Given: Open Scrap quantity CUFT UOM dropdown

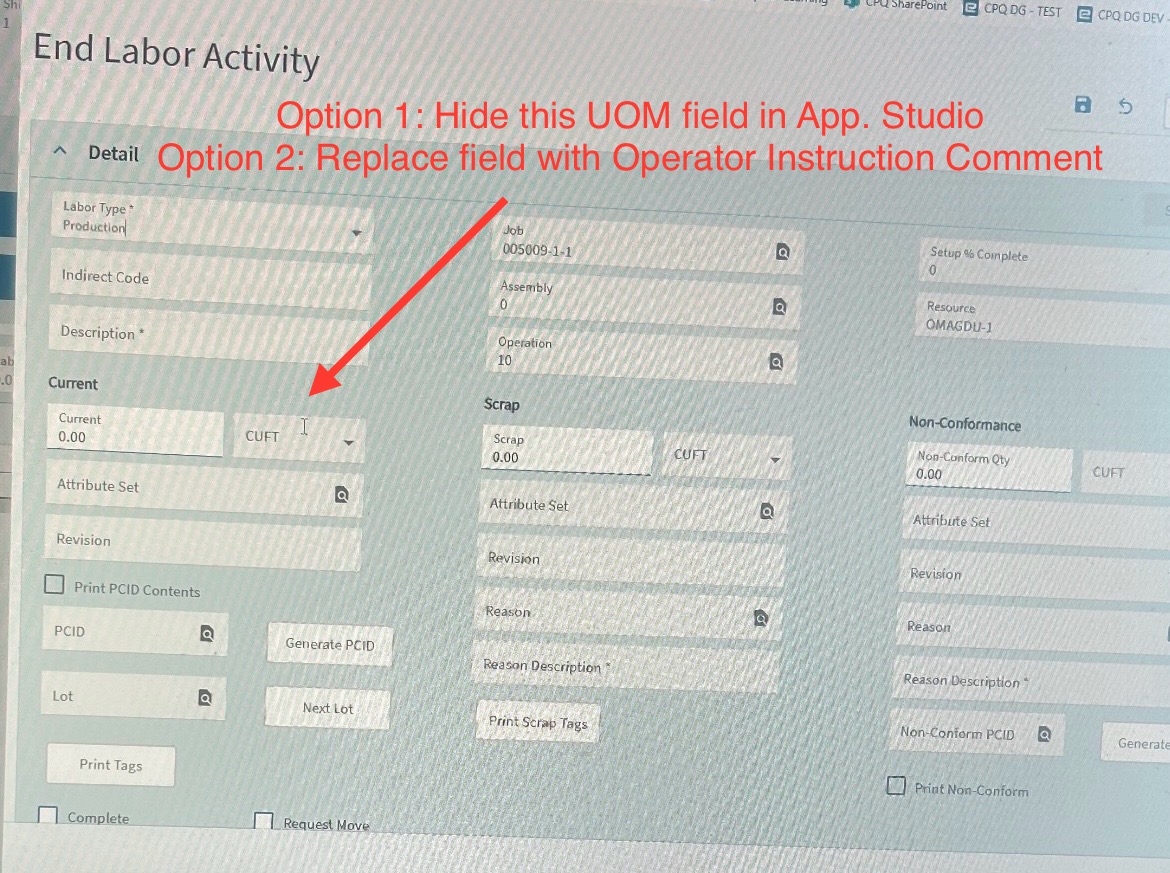Looking at the screenshot, I should (726, 456).
